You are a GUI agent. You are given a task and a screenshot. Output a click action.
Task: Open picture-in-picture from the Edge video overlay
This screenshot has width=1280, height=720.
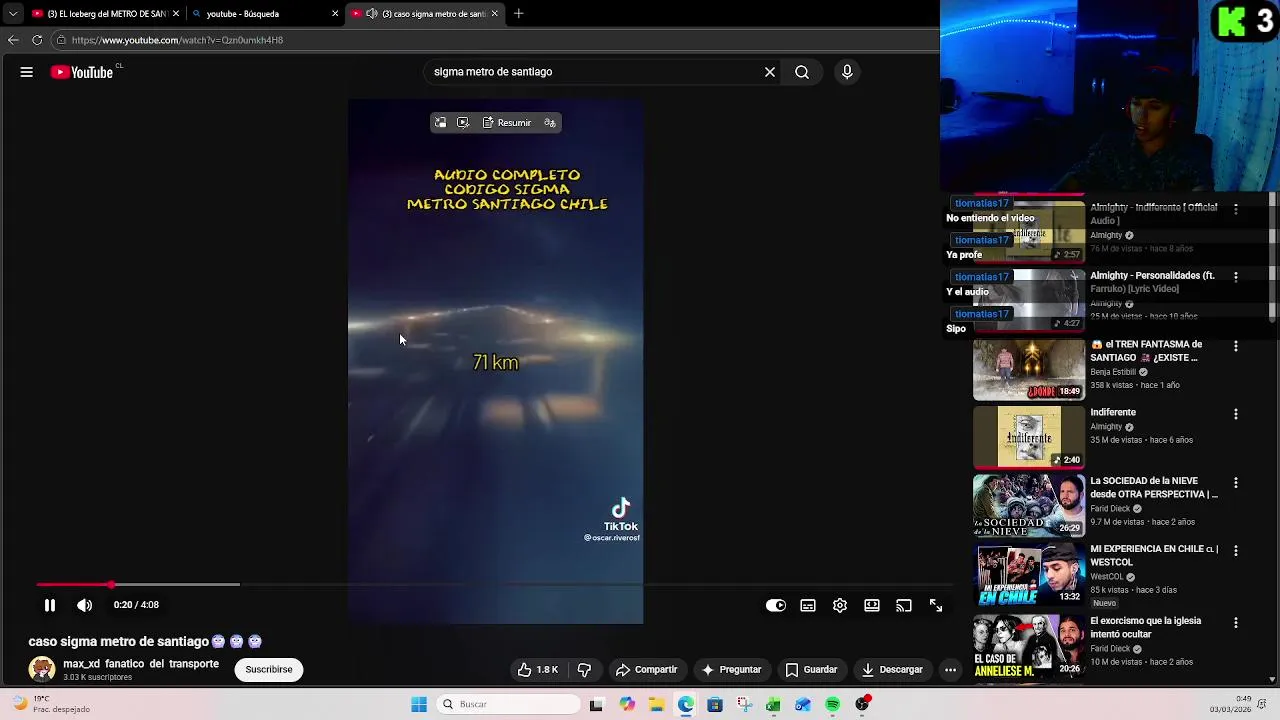tap(440, 123)
